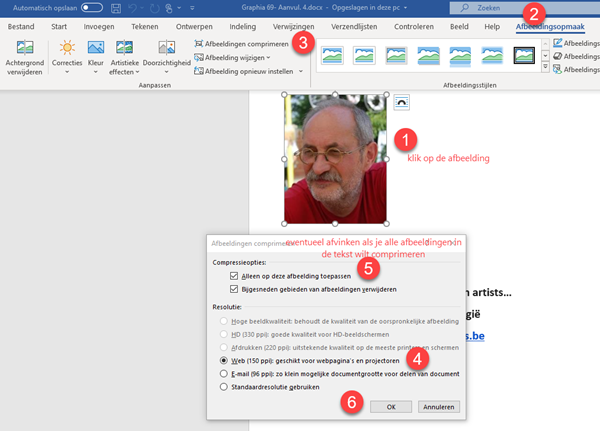Open the Afbeeldingsopmaak tab
The width and height of the screenshot is (600, 431).
(550, 26)
